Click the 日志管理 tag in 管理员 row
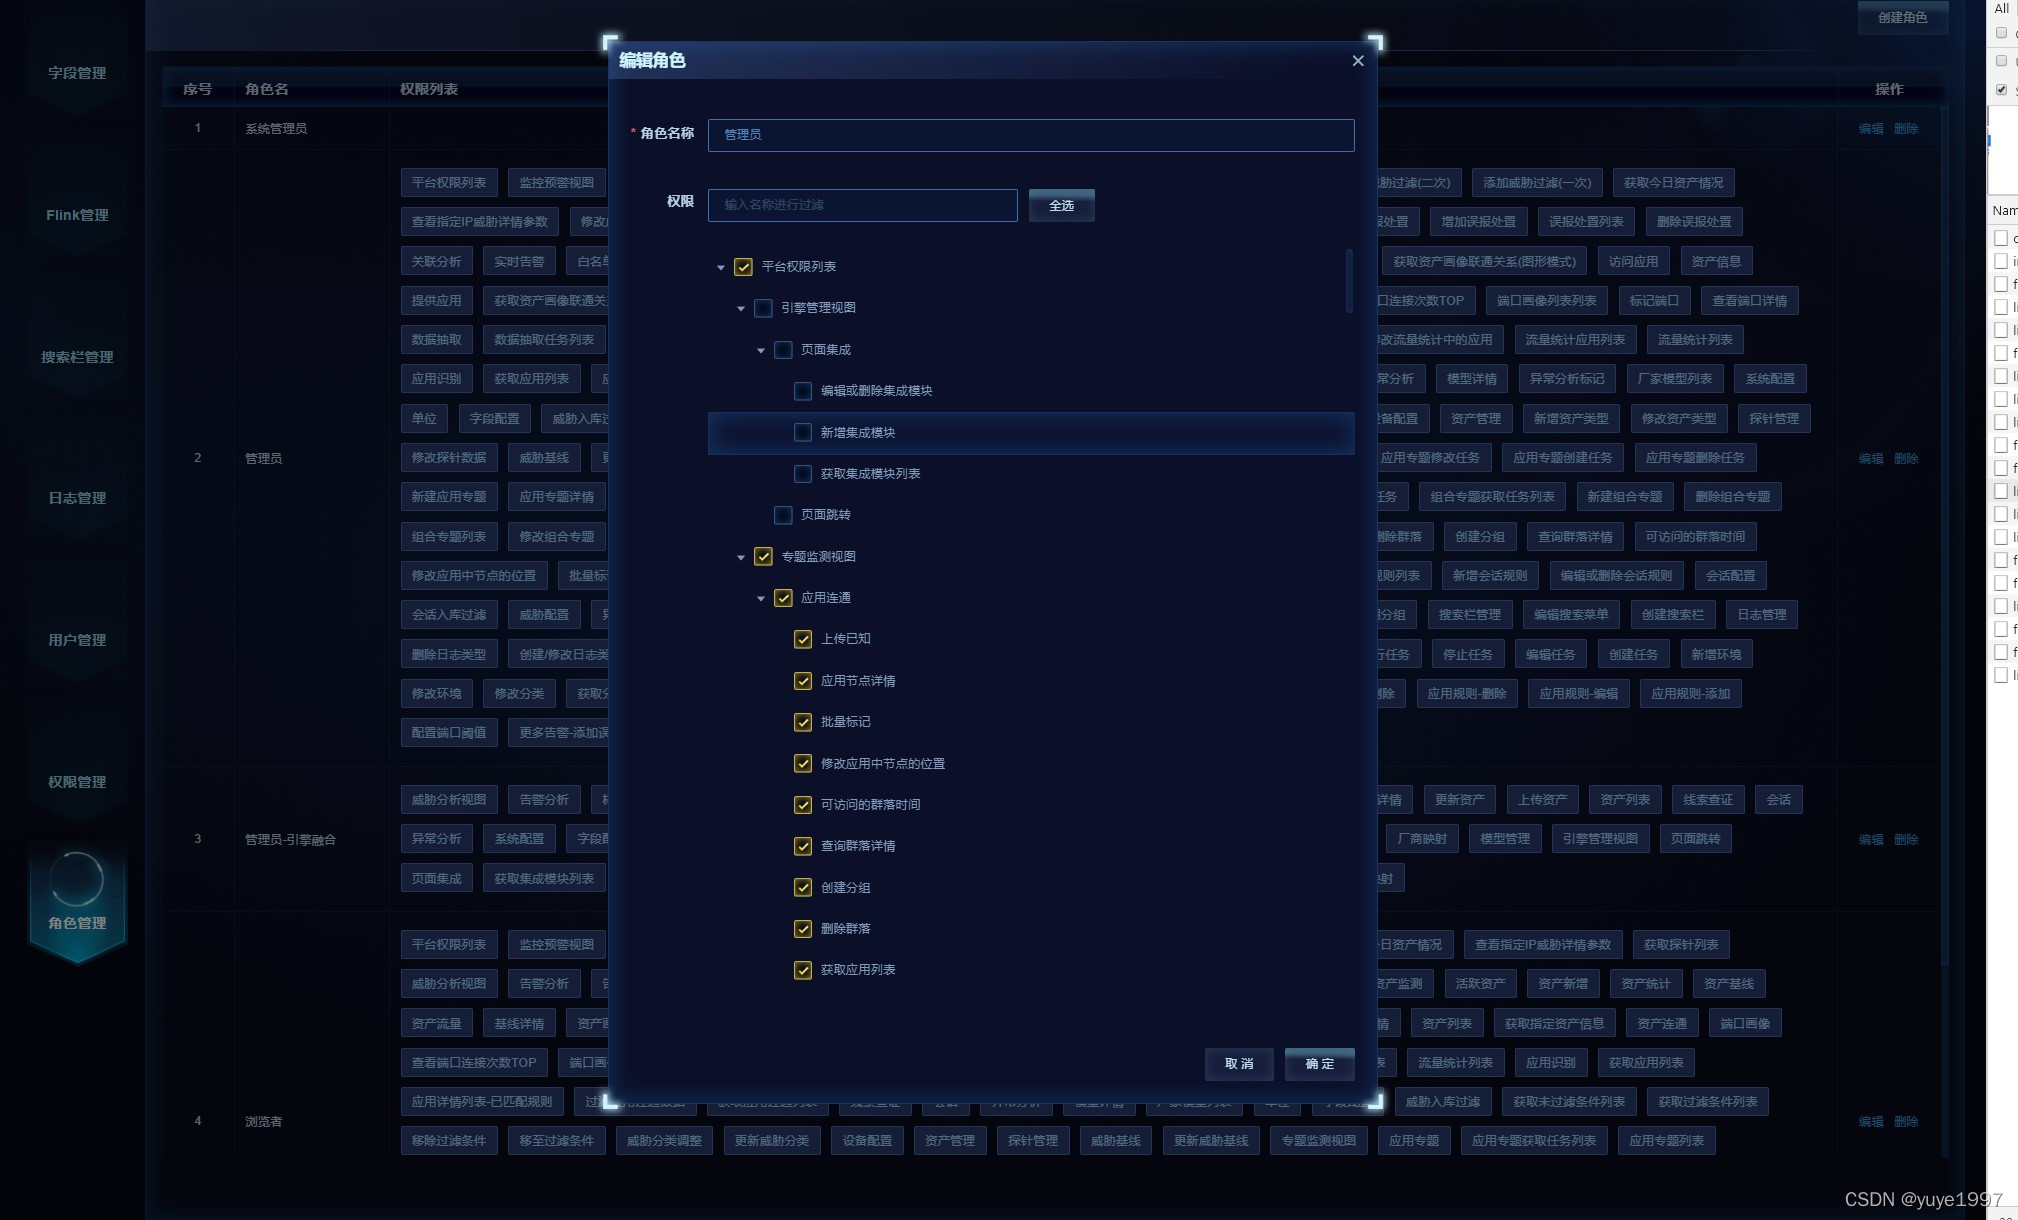This screenshot has height=1220, width=2018. (x=1761, y=615)
